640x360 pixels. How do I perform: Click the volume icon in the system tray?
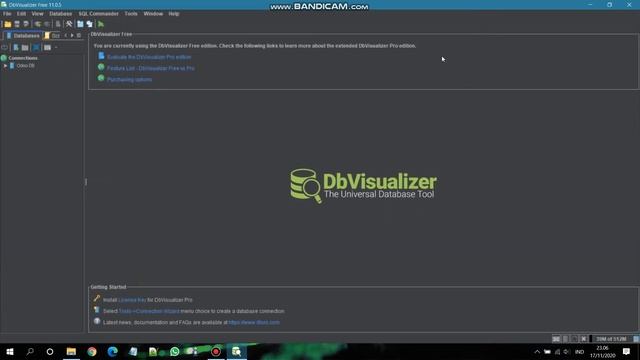[x=567, y=351]
